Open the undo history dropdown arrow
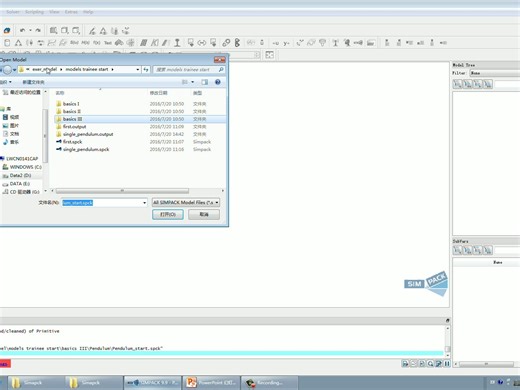 tap(30, 30)
